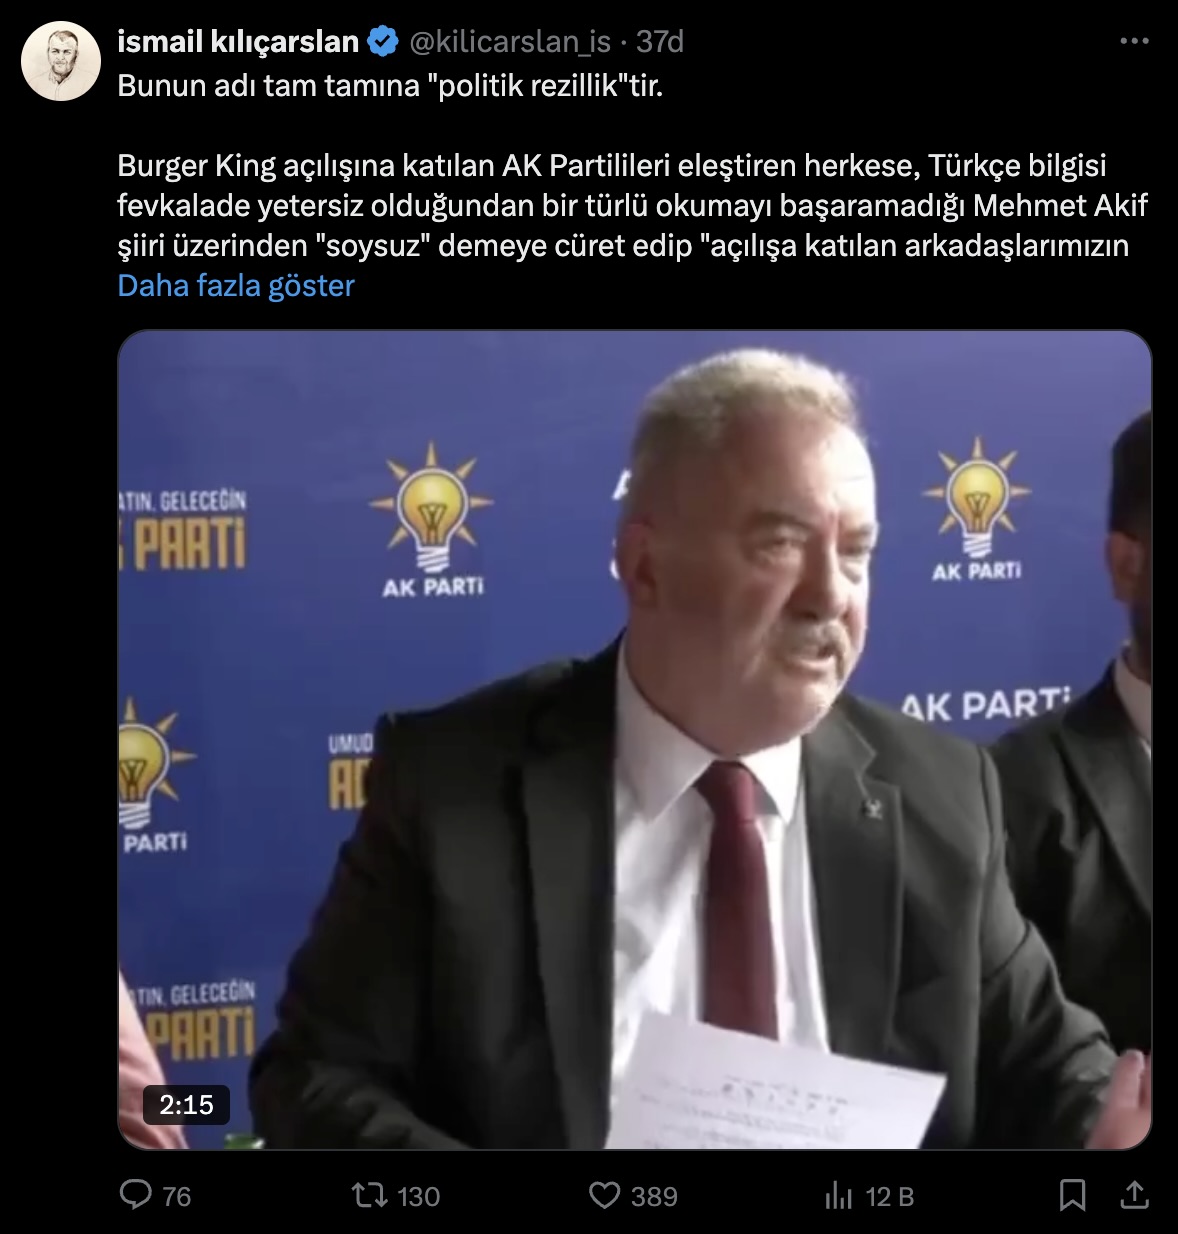
Task: Click the 2:15 video duration badge
Action: pyautogui.click(x=186, y=1105)
